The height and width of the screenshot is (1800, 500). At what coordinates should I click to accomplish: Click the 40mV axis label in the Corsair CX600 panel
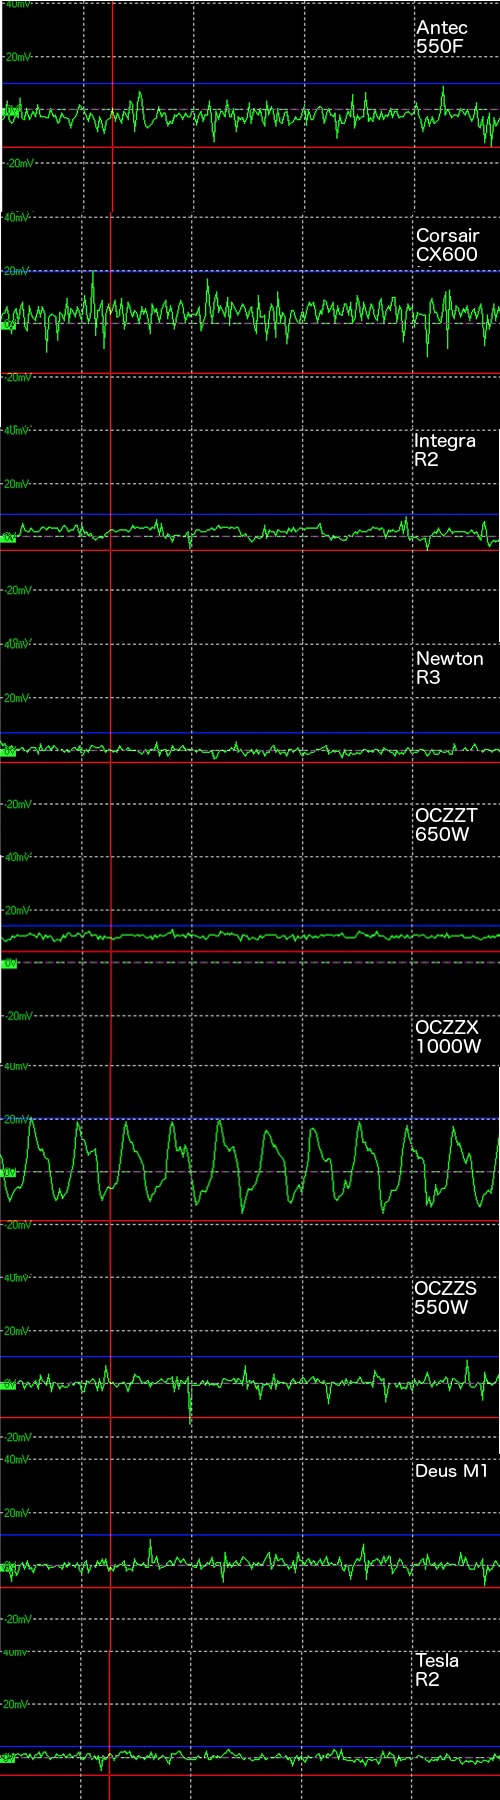(17, 216)
